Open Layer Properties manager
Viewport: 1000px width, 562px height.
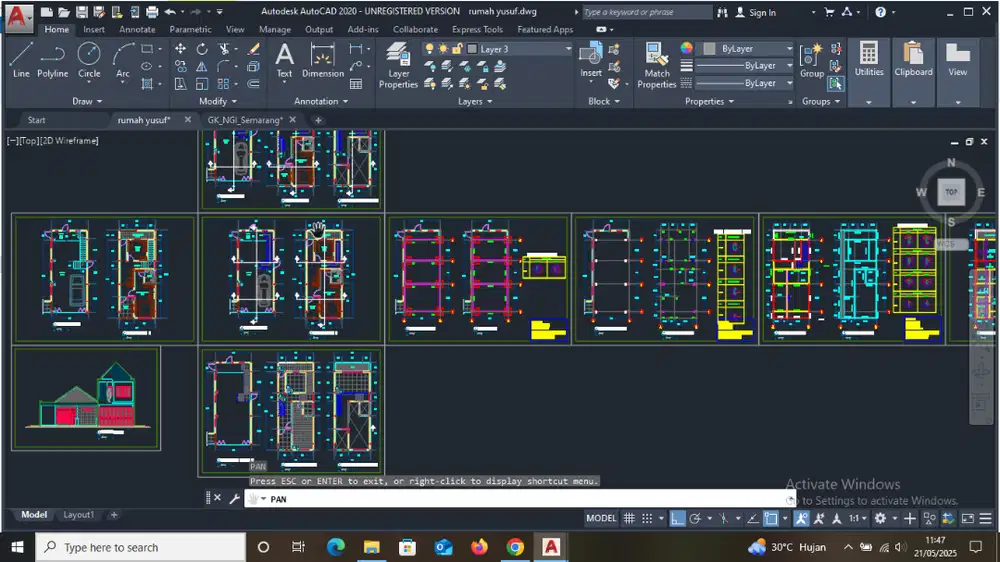click(x=398, y=65)
